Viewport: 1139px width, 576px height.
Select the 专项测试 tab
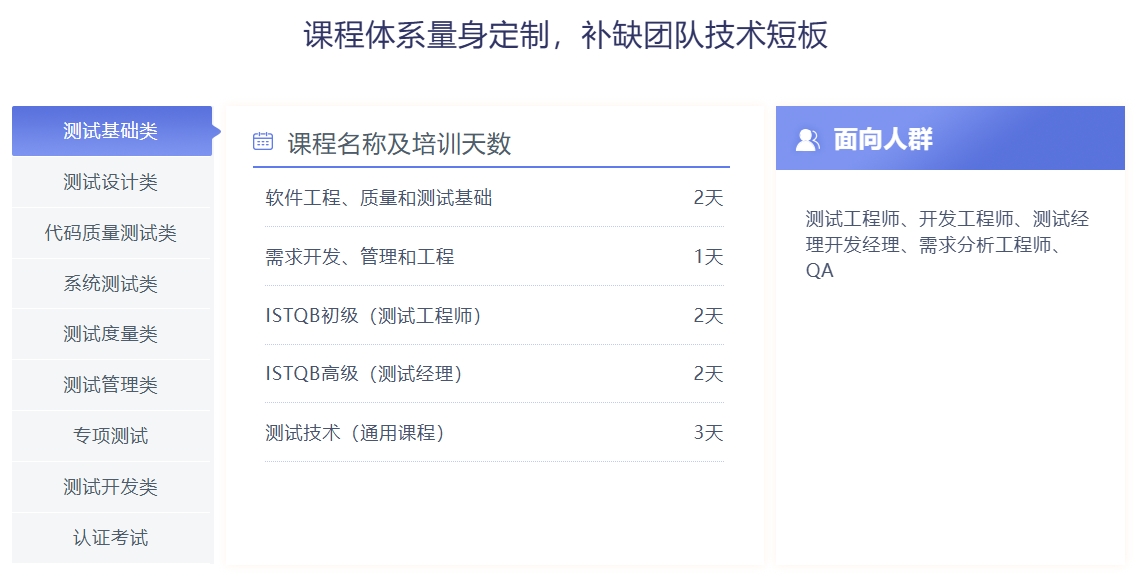click(x=111, y=436)
